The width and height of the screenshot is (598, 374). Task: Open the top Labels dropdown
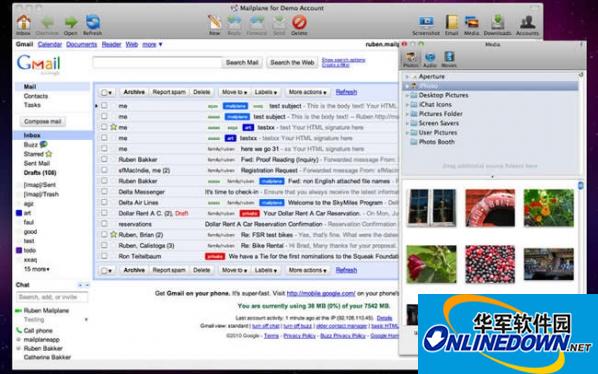265,92
